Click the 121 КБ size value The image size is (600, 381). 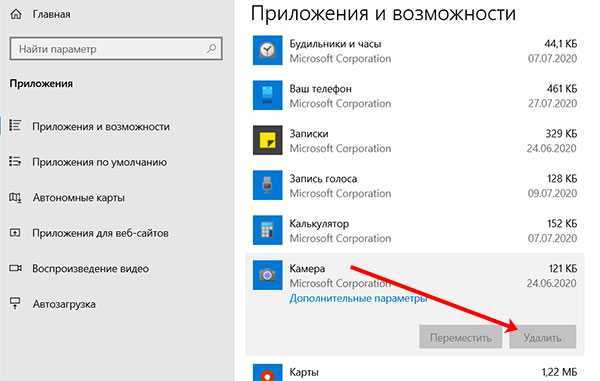click(x=563, y=269)
